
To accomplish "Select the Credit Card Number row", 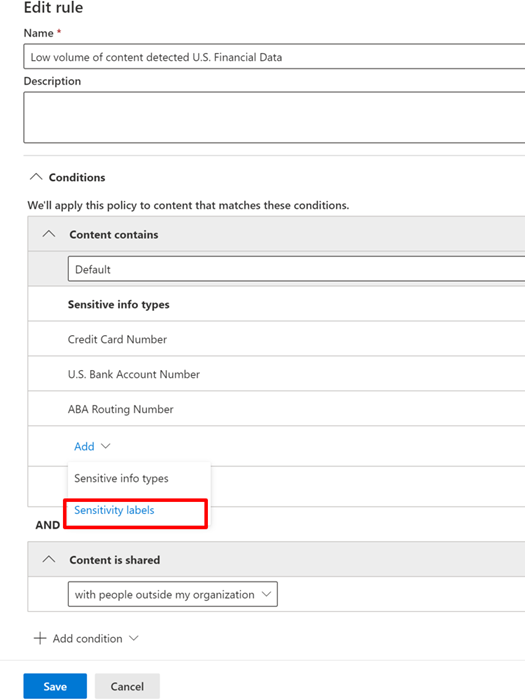I will (276, 339).
